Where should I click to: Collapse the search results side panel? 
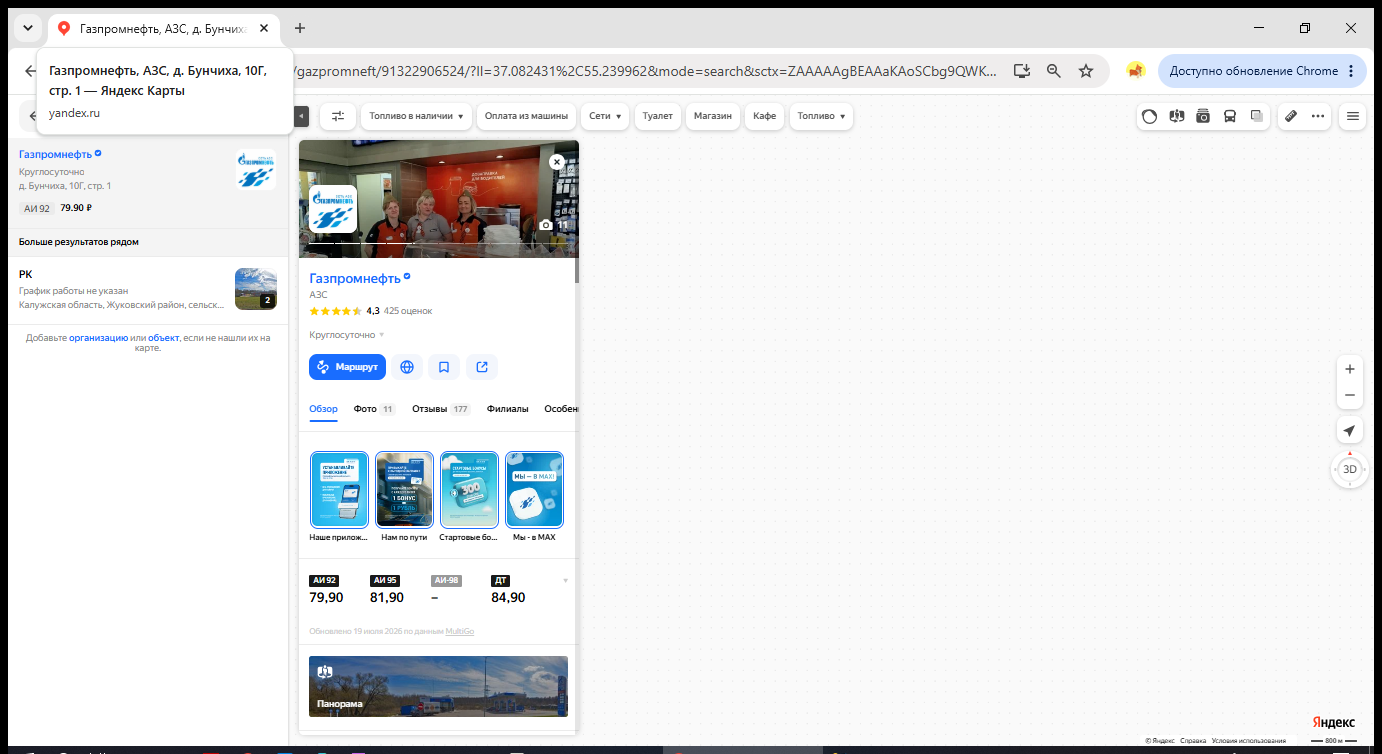302,116
